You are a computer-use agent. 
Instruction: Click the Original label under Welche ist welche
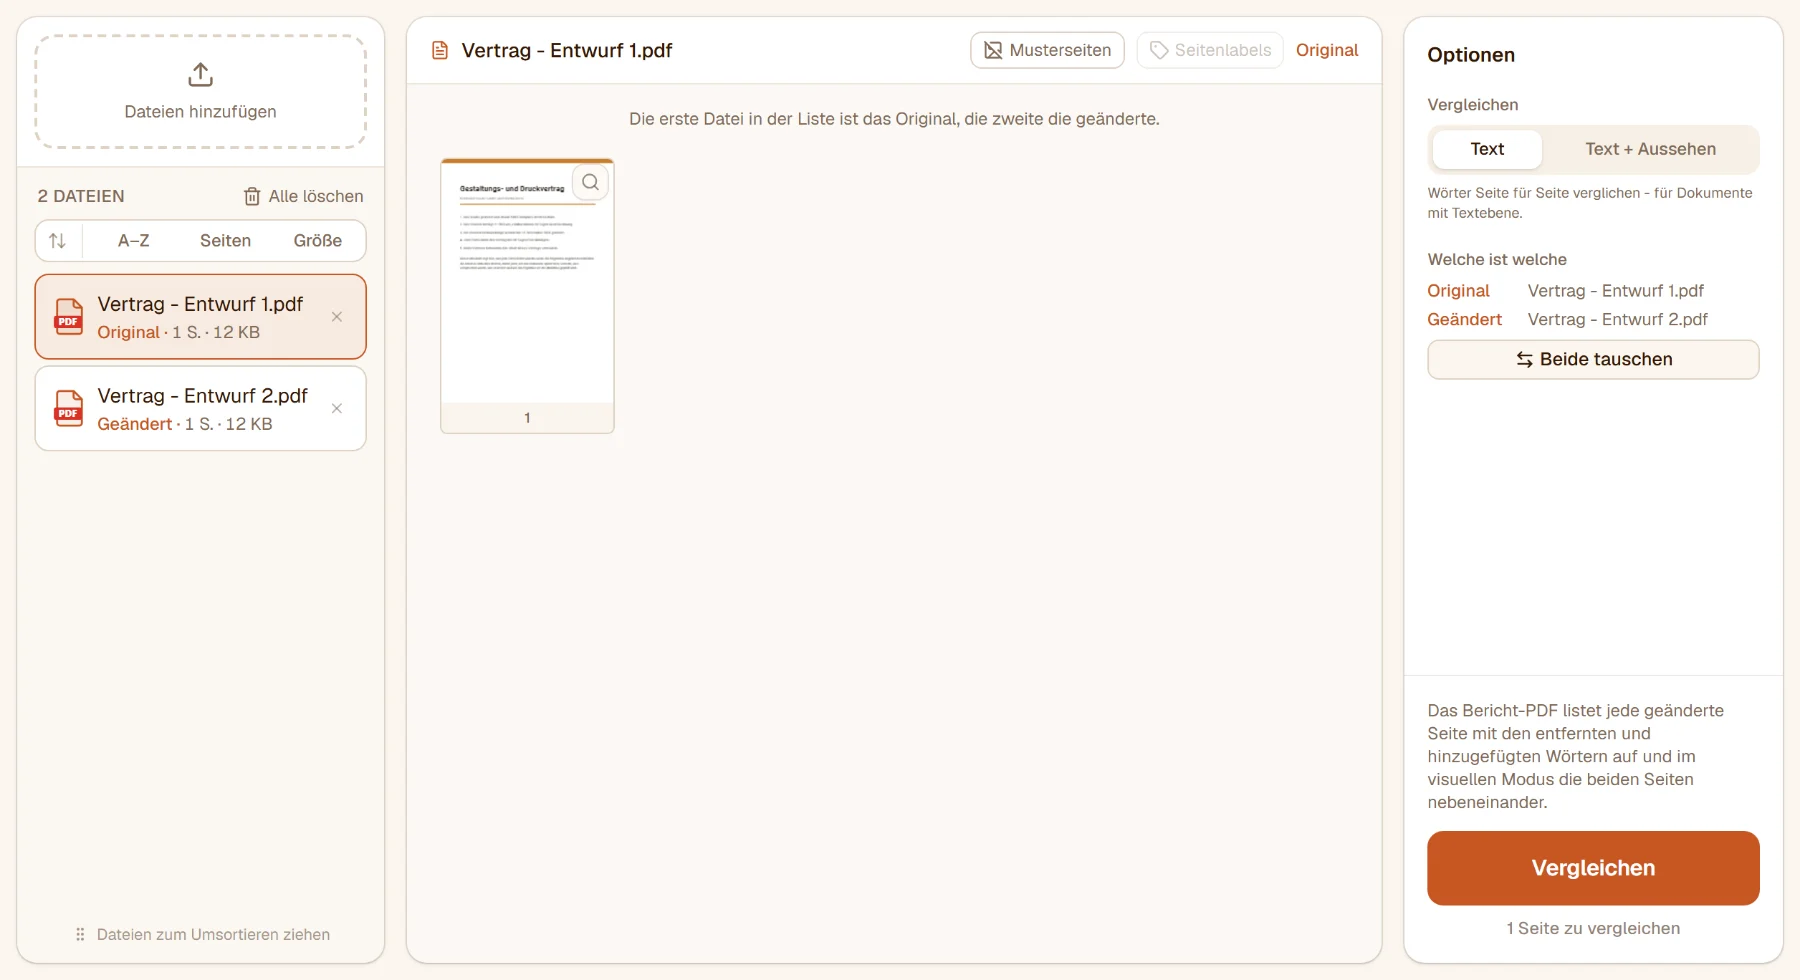pyautogui.click(x=1458, y=291)
